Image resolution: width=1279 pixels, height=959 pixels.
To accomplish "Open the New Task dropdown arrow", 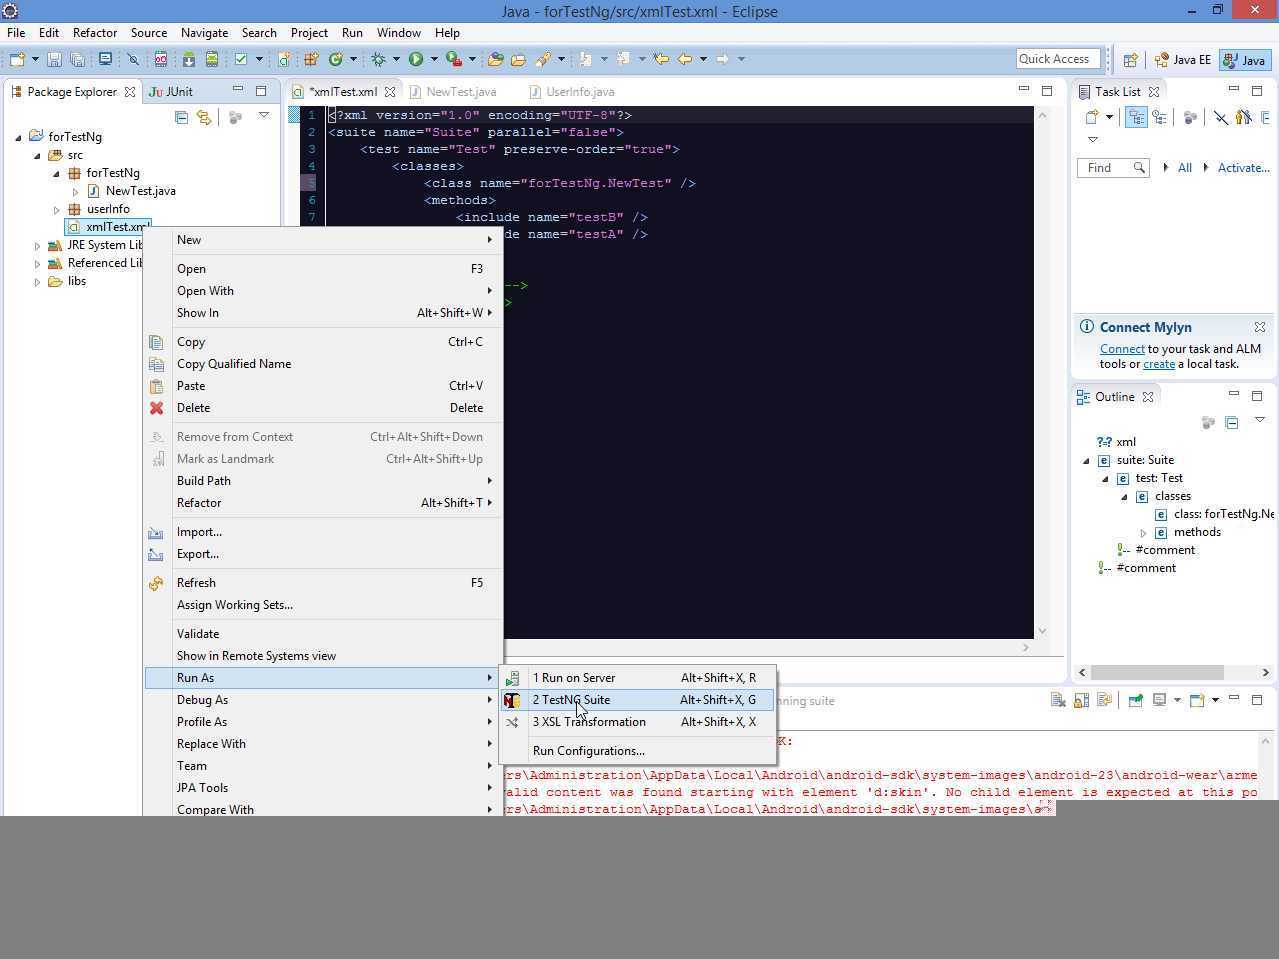I will tap(1109, 117).
